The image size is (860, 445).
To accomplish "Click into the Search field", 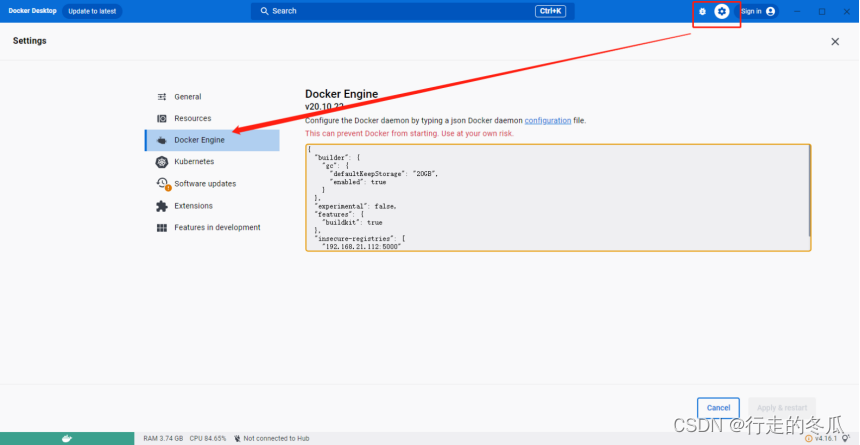I will click(x=412, y=11).
